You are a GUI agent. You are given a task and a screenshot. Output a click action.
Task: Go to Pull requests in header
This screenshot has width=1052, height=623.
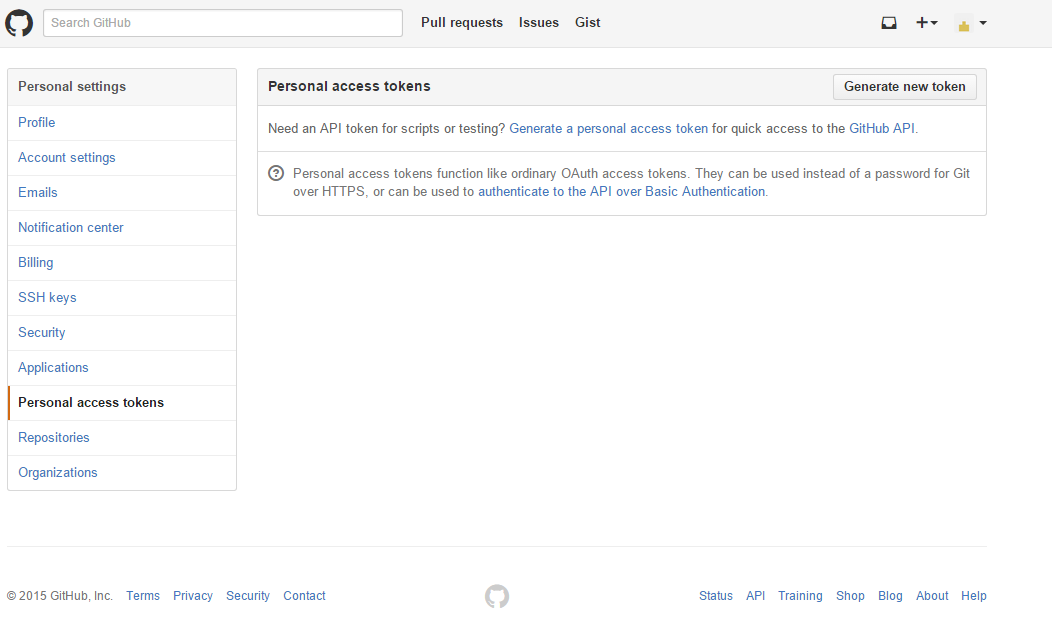point(462,23)
